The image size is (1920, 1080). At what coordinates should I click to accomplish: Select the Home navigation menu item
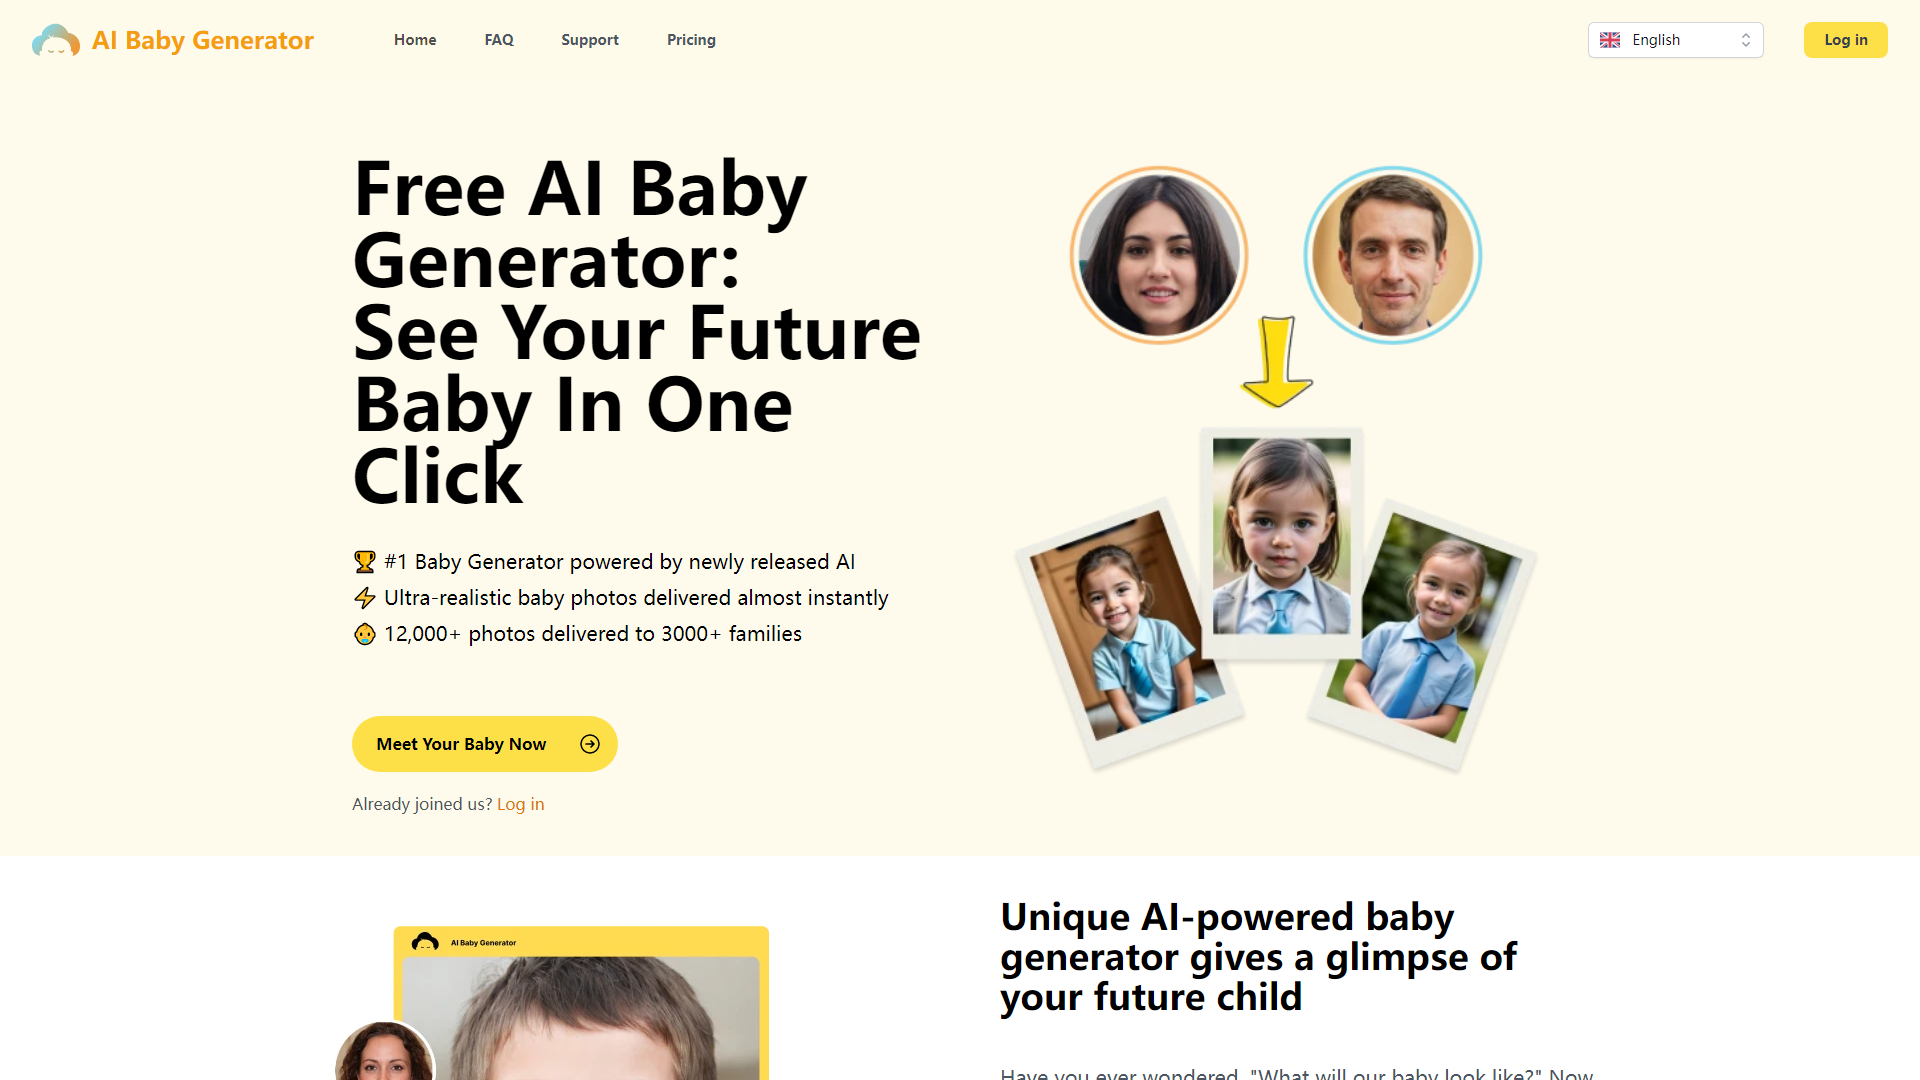pyautogui.click(x=415, y=38)
